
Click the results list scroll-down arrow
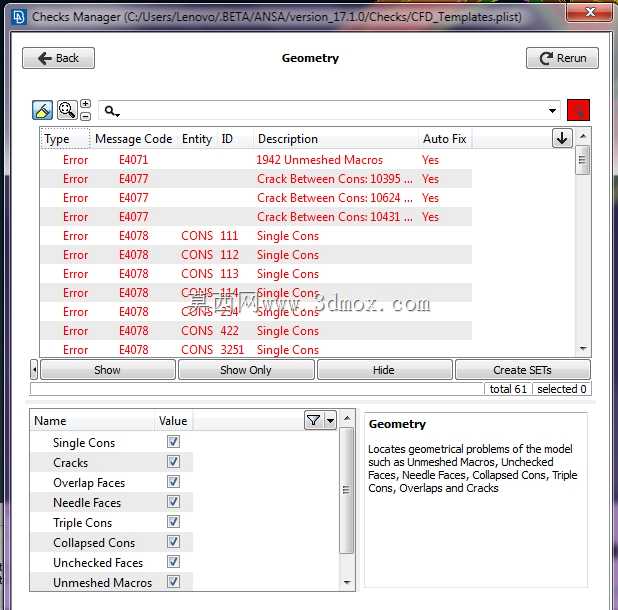point(583,348)
